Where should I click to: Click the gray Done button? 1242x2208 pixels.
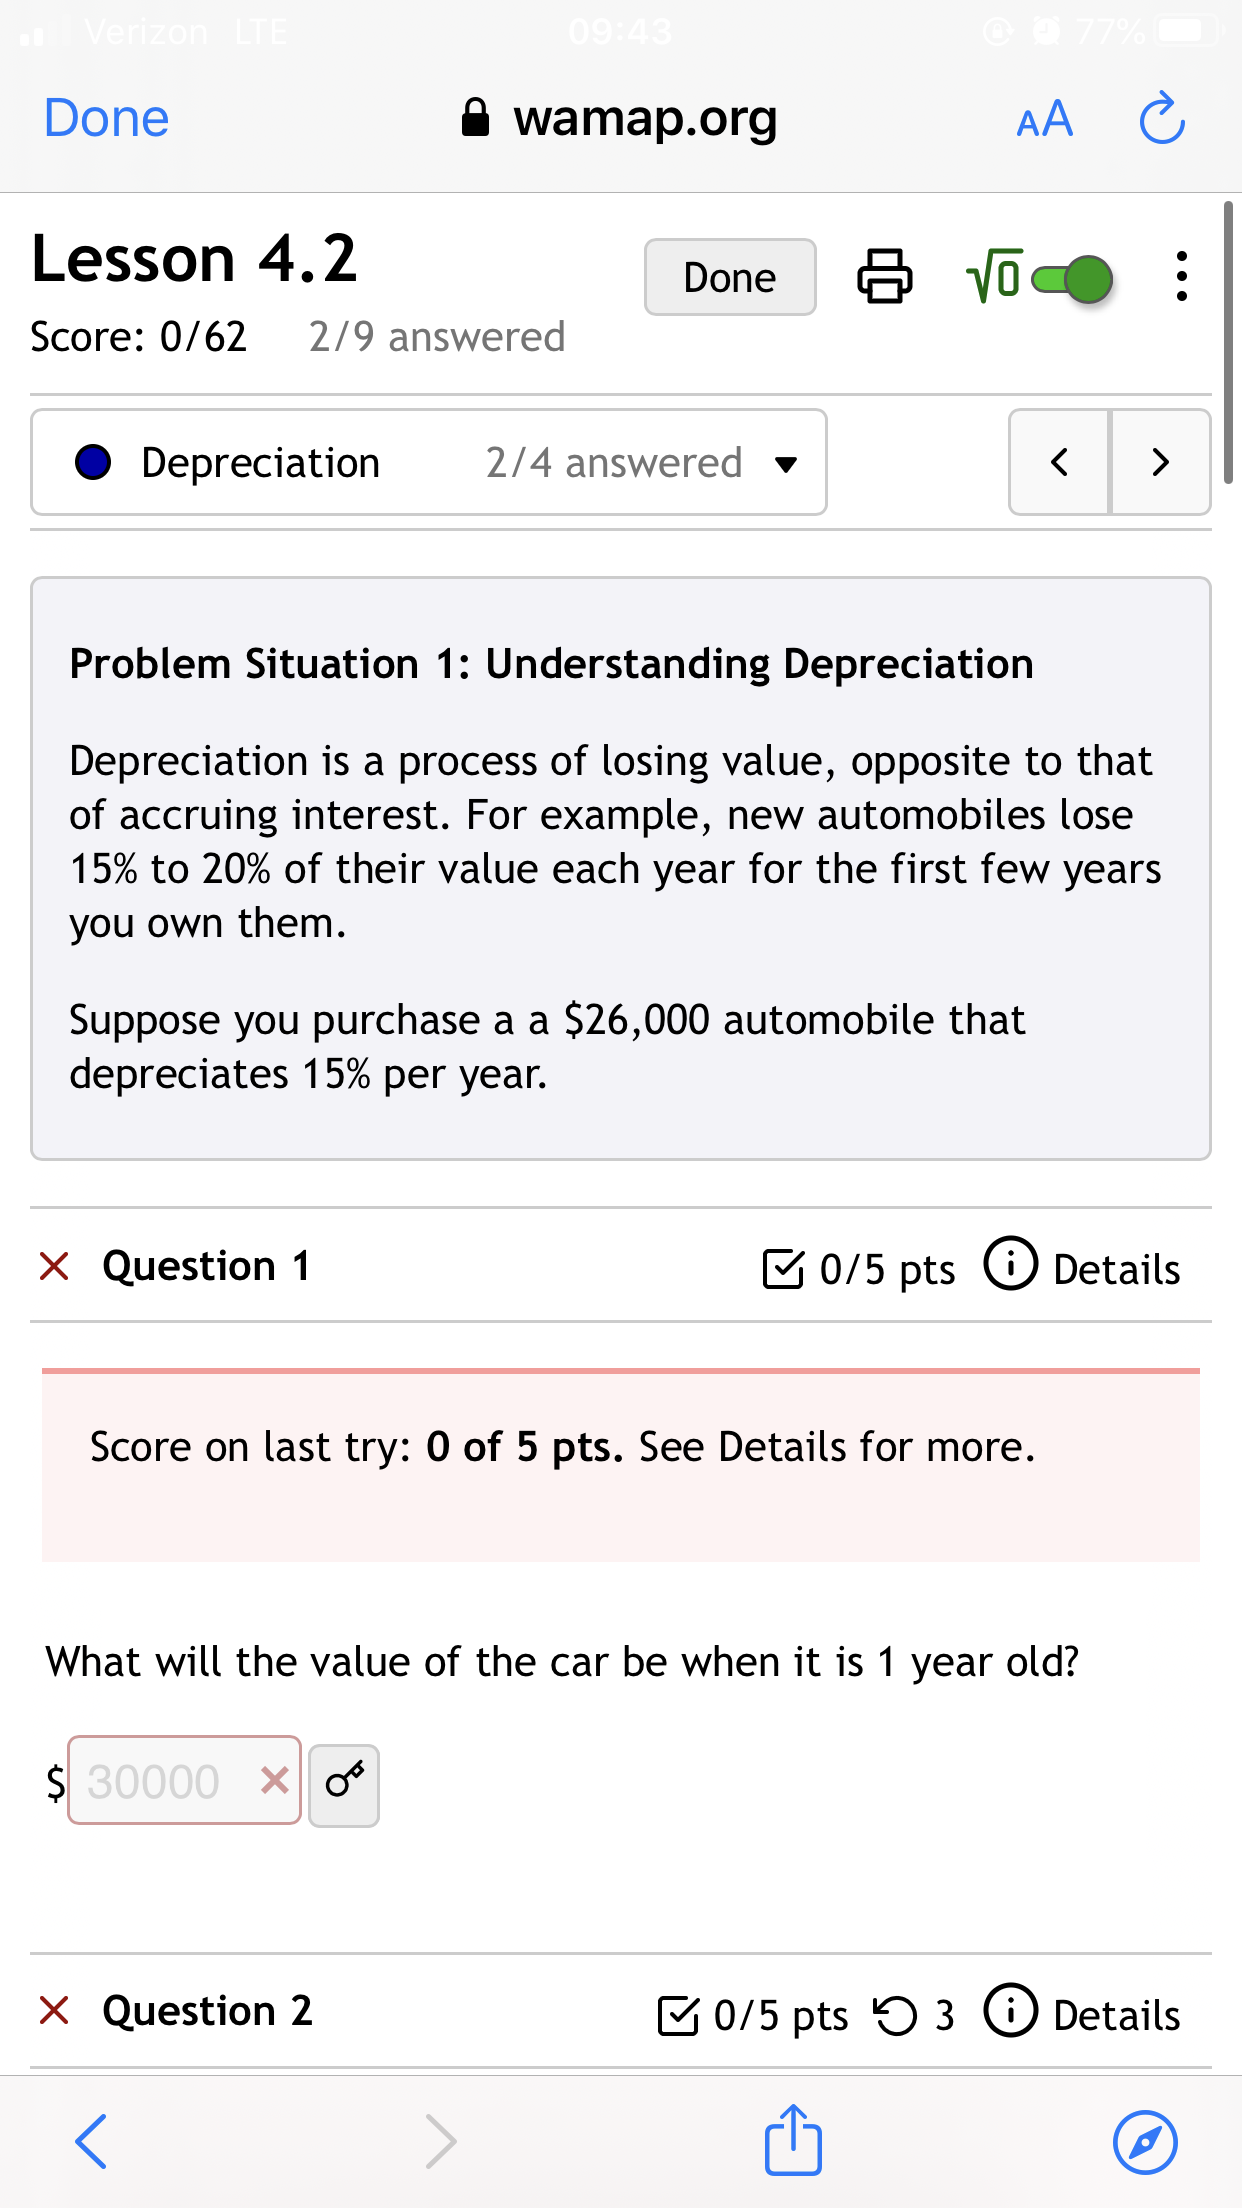(x=730, y=277)
